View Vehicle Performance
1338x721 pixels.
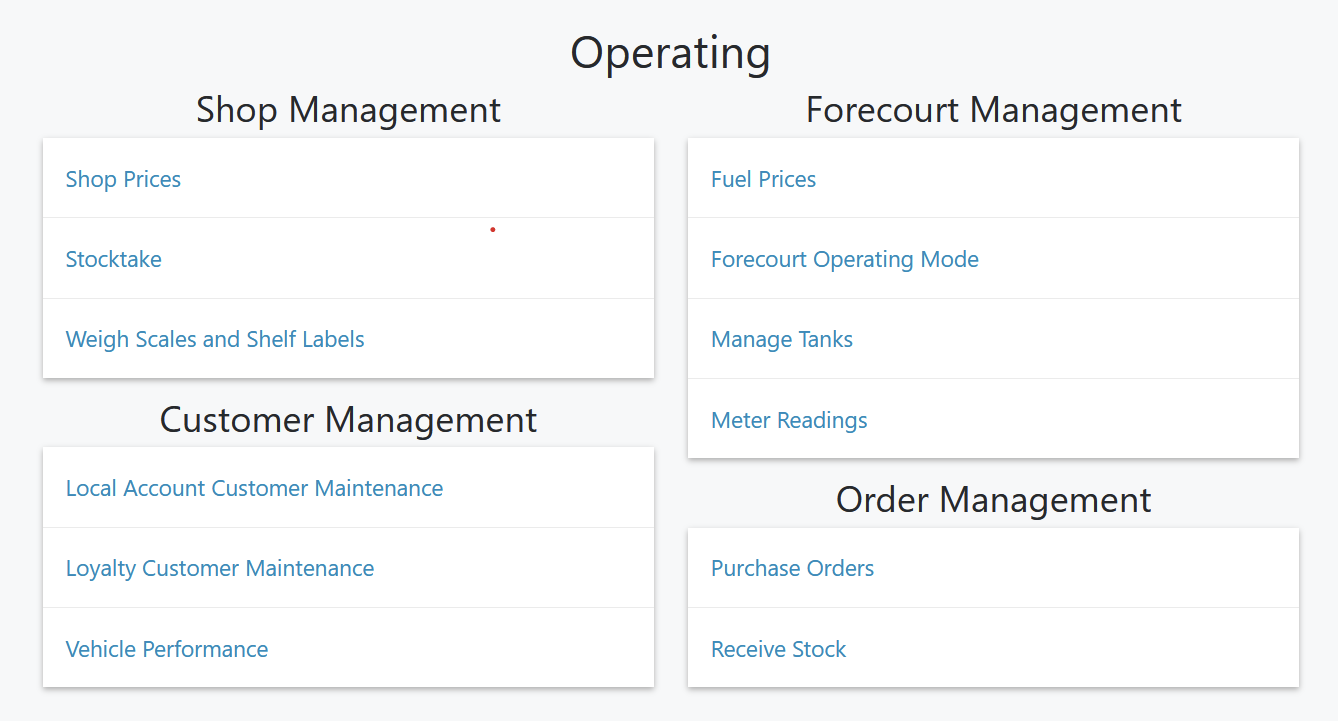(x=167, y=649)
